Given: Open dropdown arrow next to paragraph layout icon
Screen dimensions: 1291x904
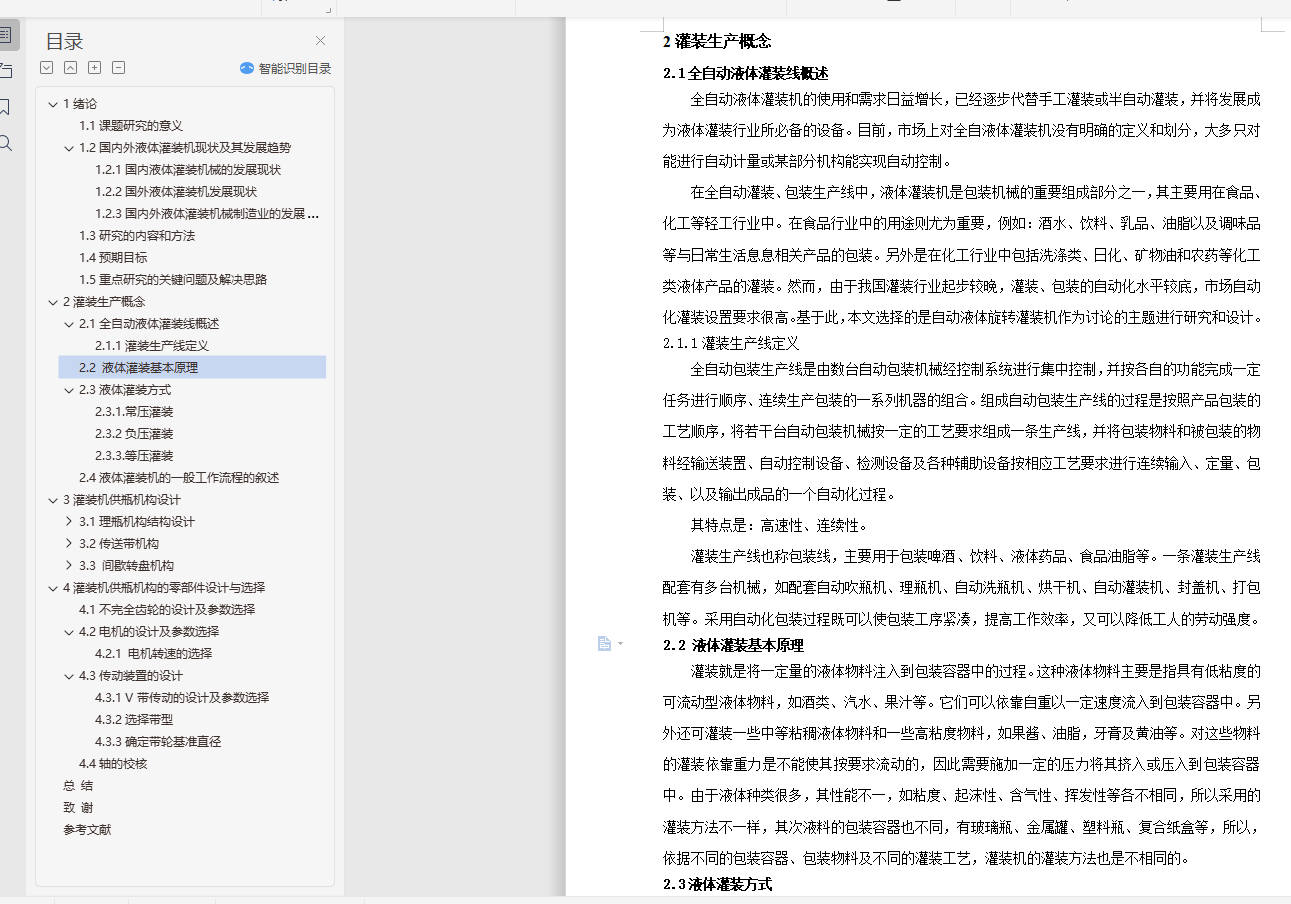Looking at the screenshot, I should point(620,643).
